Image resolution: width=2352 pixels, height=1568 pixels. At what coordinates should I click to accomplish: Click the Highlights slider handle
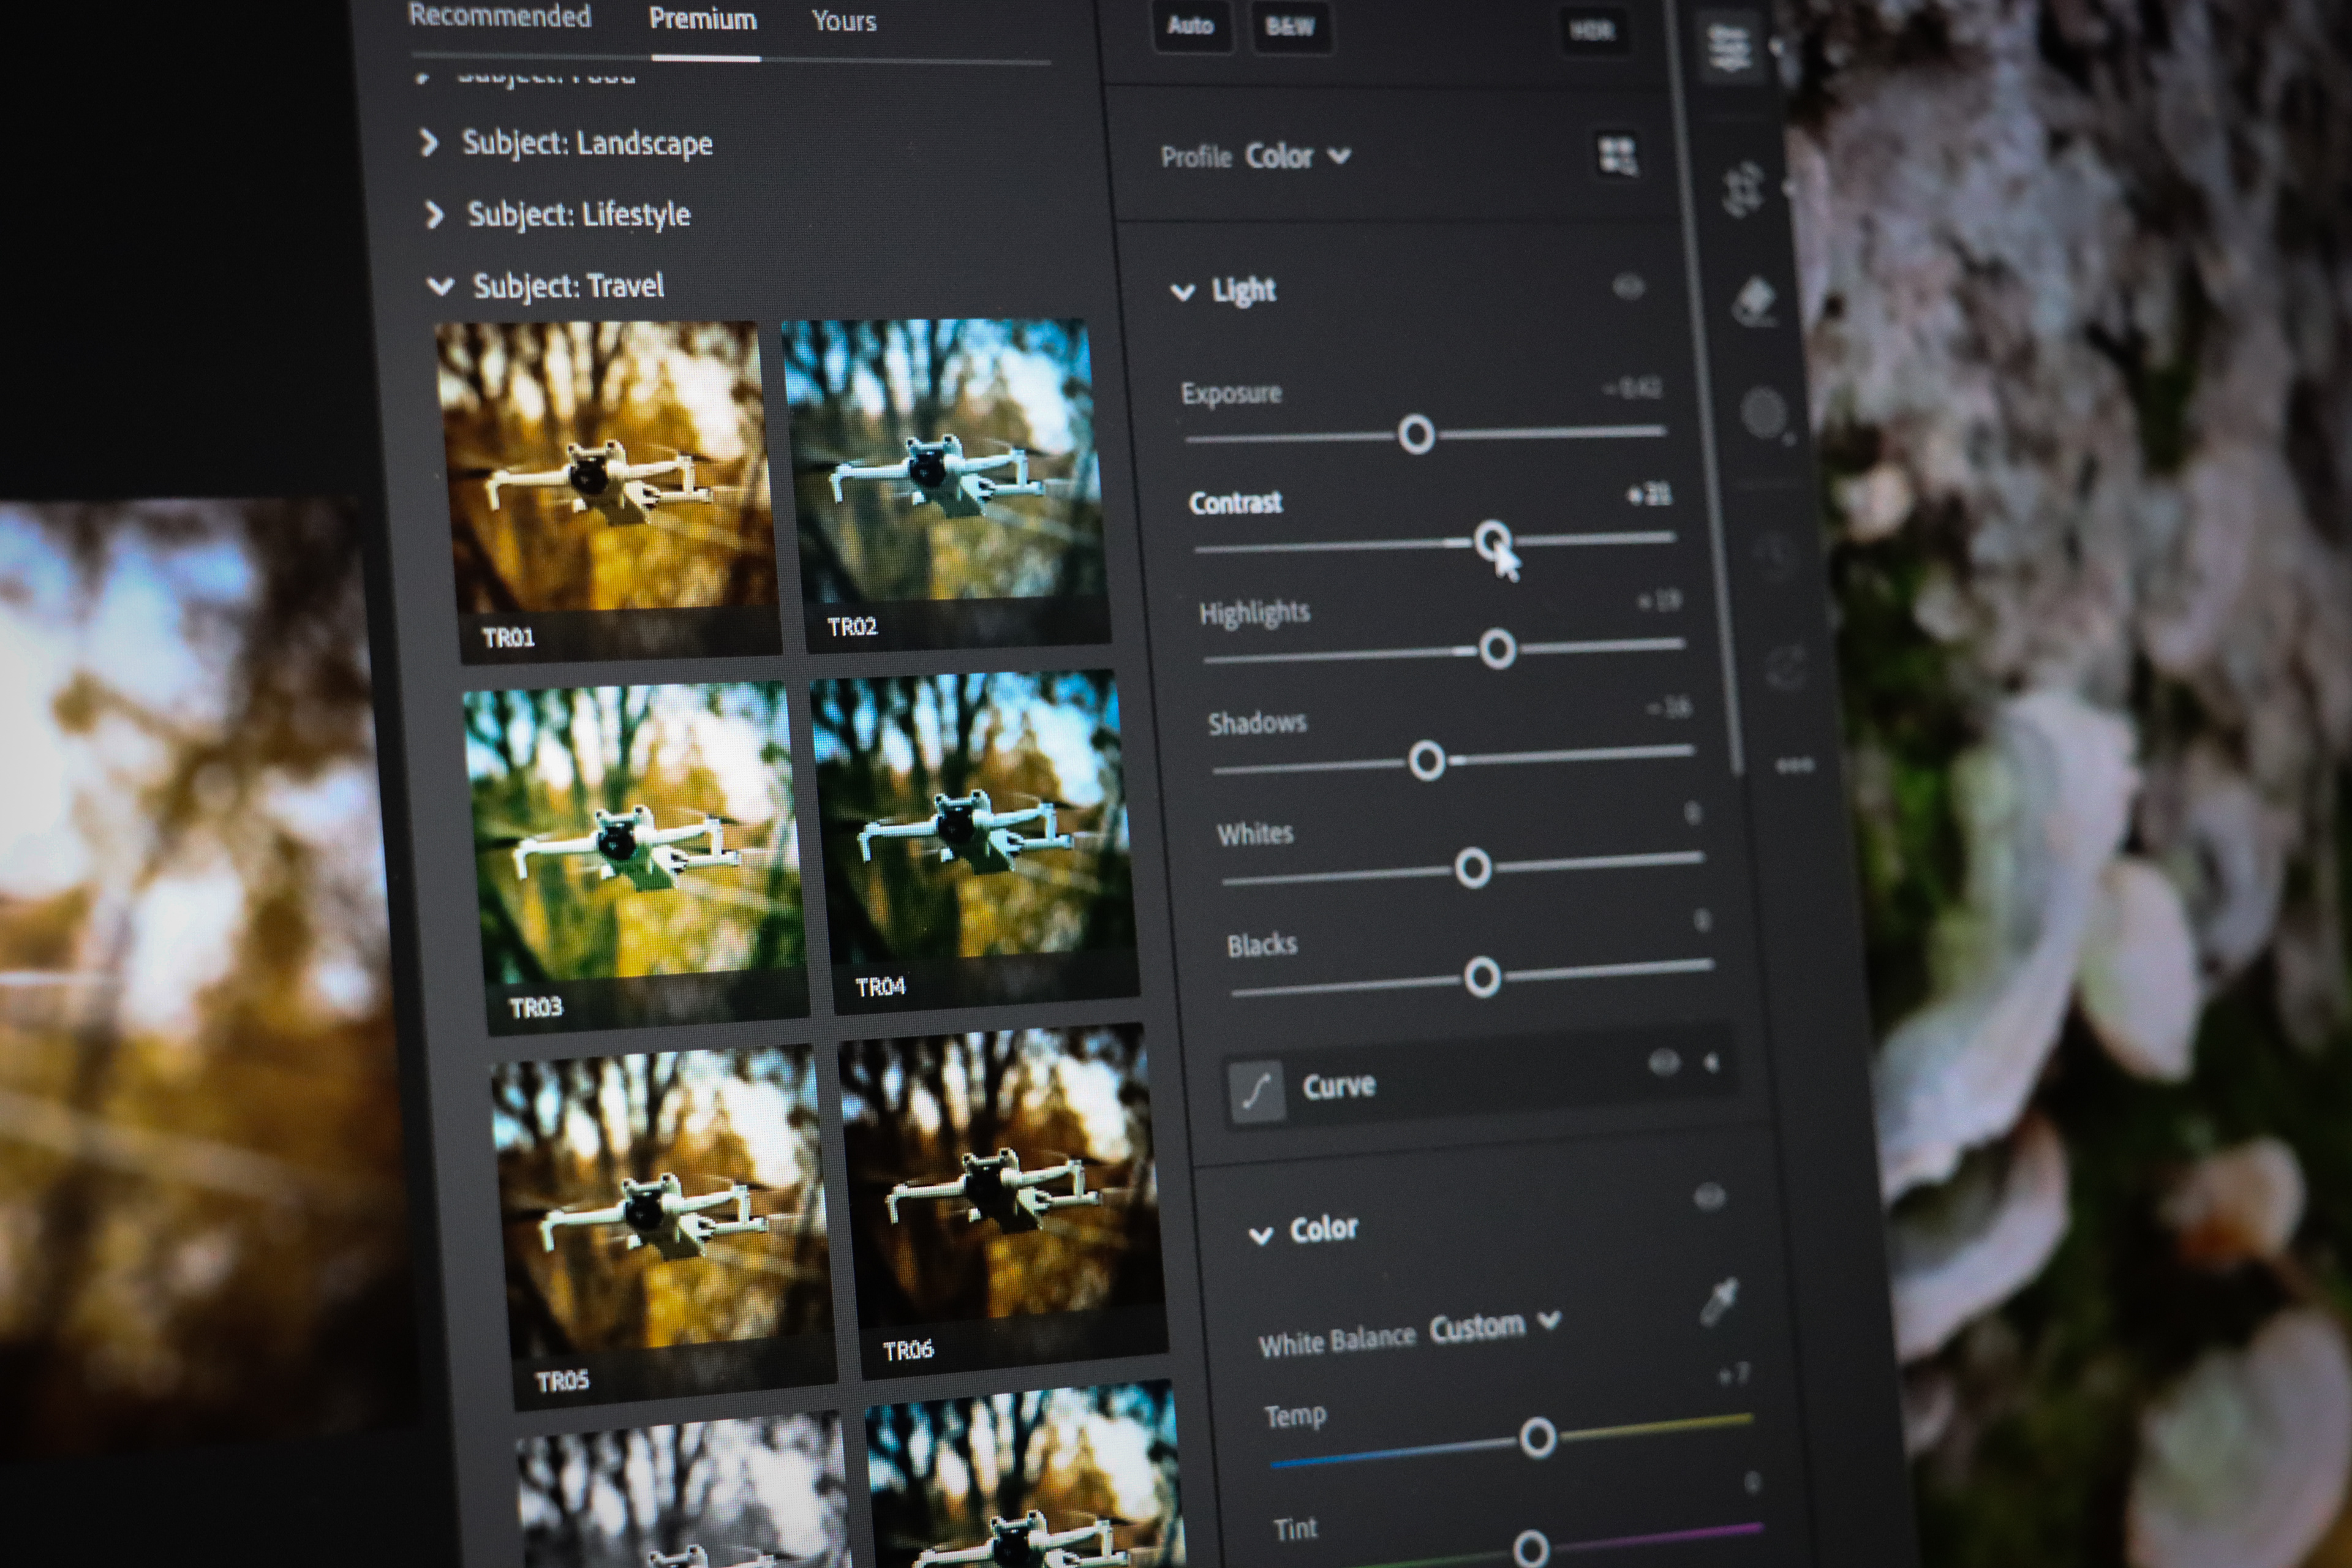(x=1497, y=649)
